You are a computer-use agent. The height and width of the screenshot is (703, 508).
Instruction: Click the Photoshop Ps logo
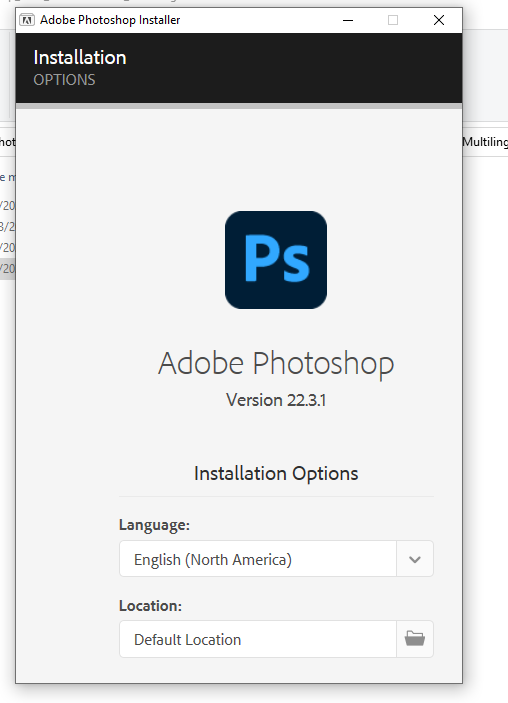[x=276, y=260]
